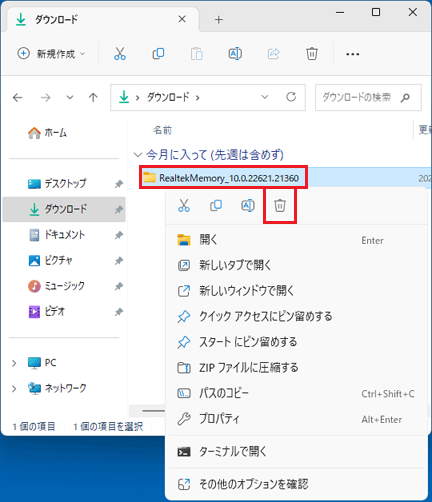
Task: Select PC in the navigation pane
Action: (42, 363)
